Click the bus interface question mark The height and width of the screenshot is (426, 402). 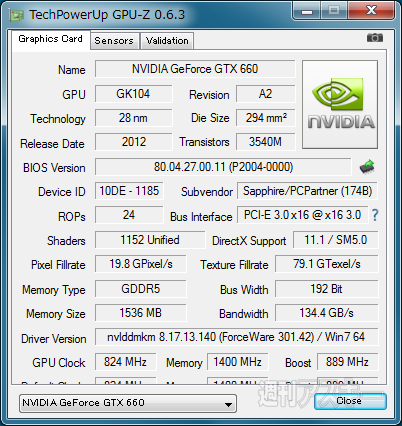[375, 215]
